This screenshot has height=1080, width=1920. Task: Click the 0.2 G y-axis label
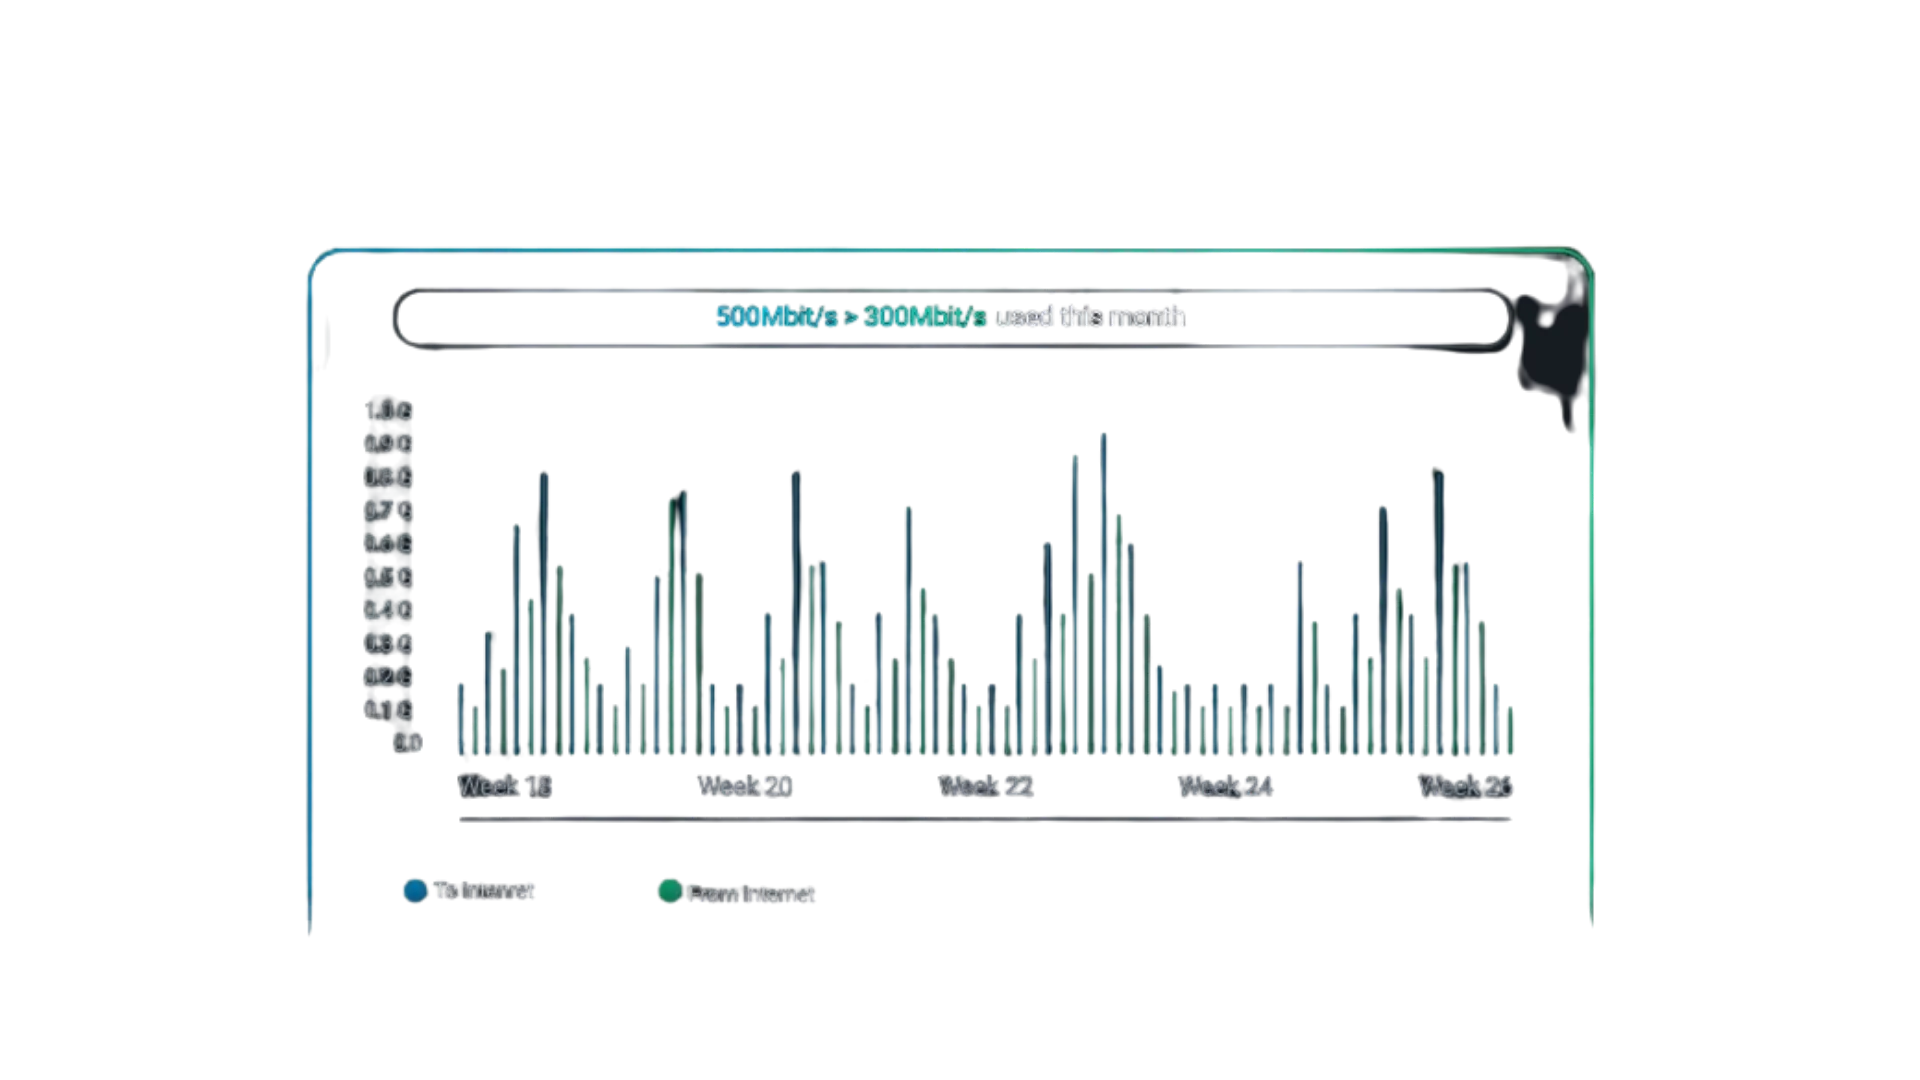point(387,677)
